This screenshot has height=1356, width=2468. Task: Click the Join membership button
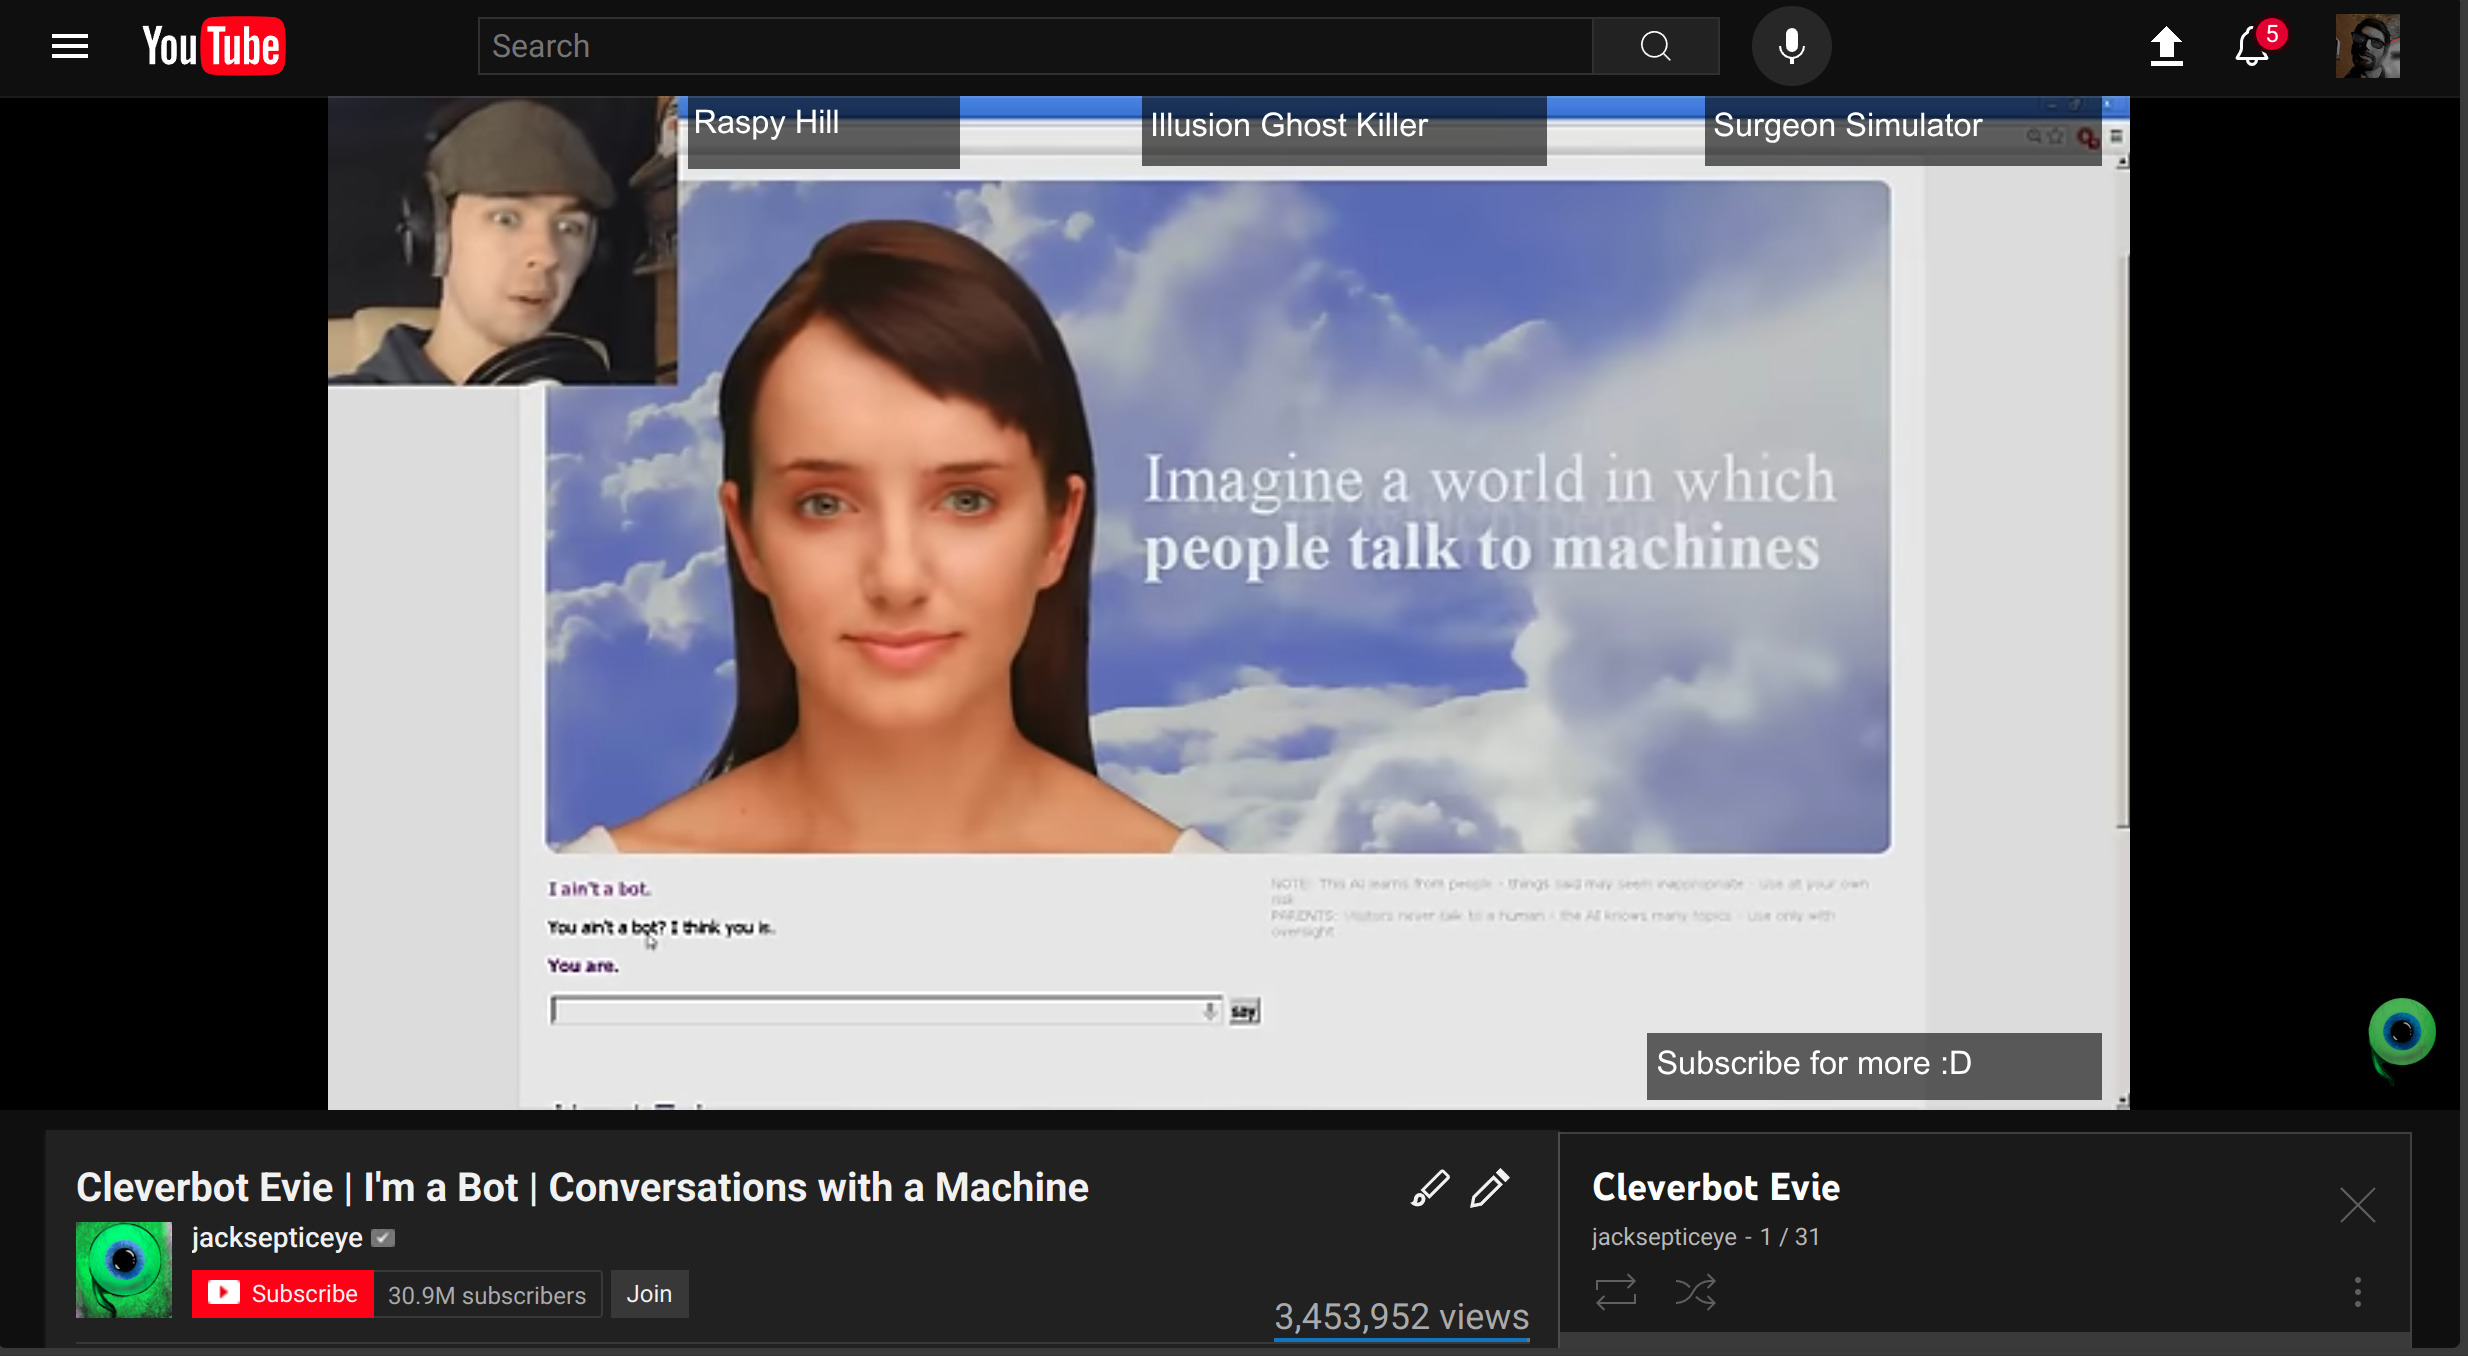click(649, 1294)
